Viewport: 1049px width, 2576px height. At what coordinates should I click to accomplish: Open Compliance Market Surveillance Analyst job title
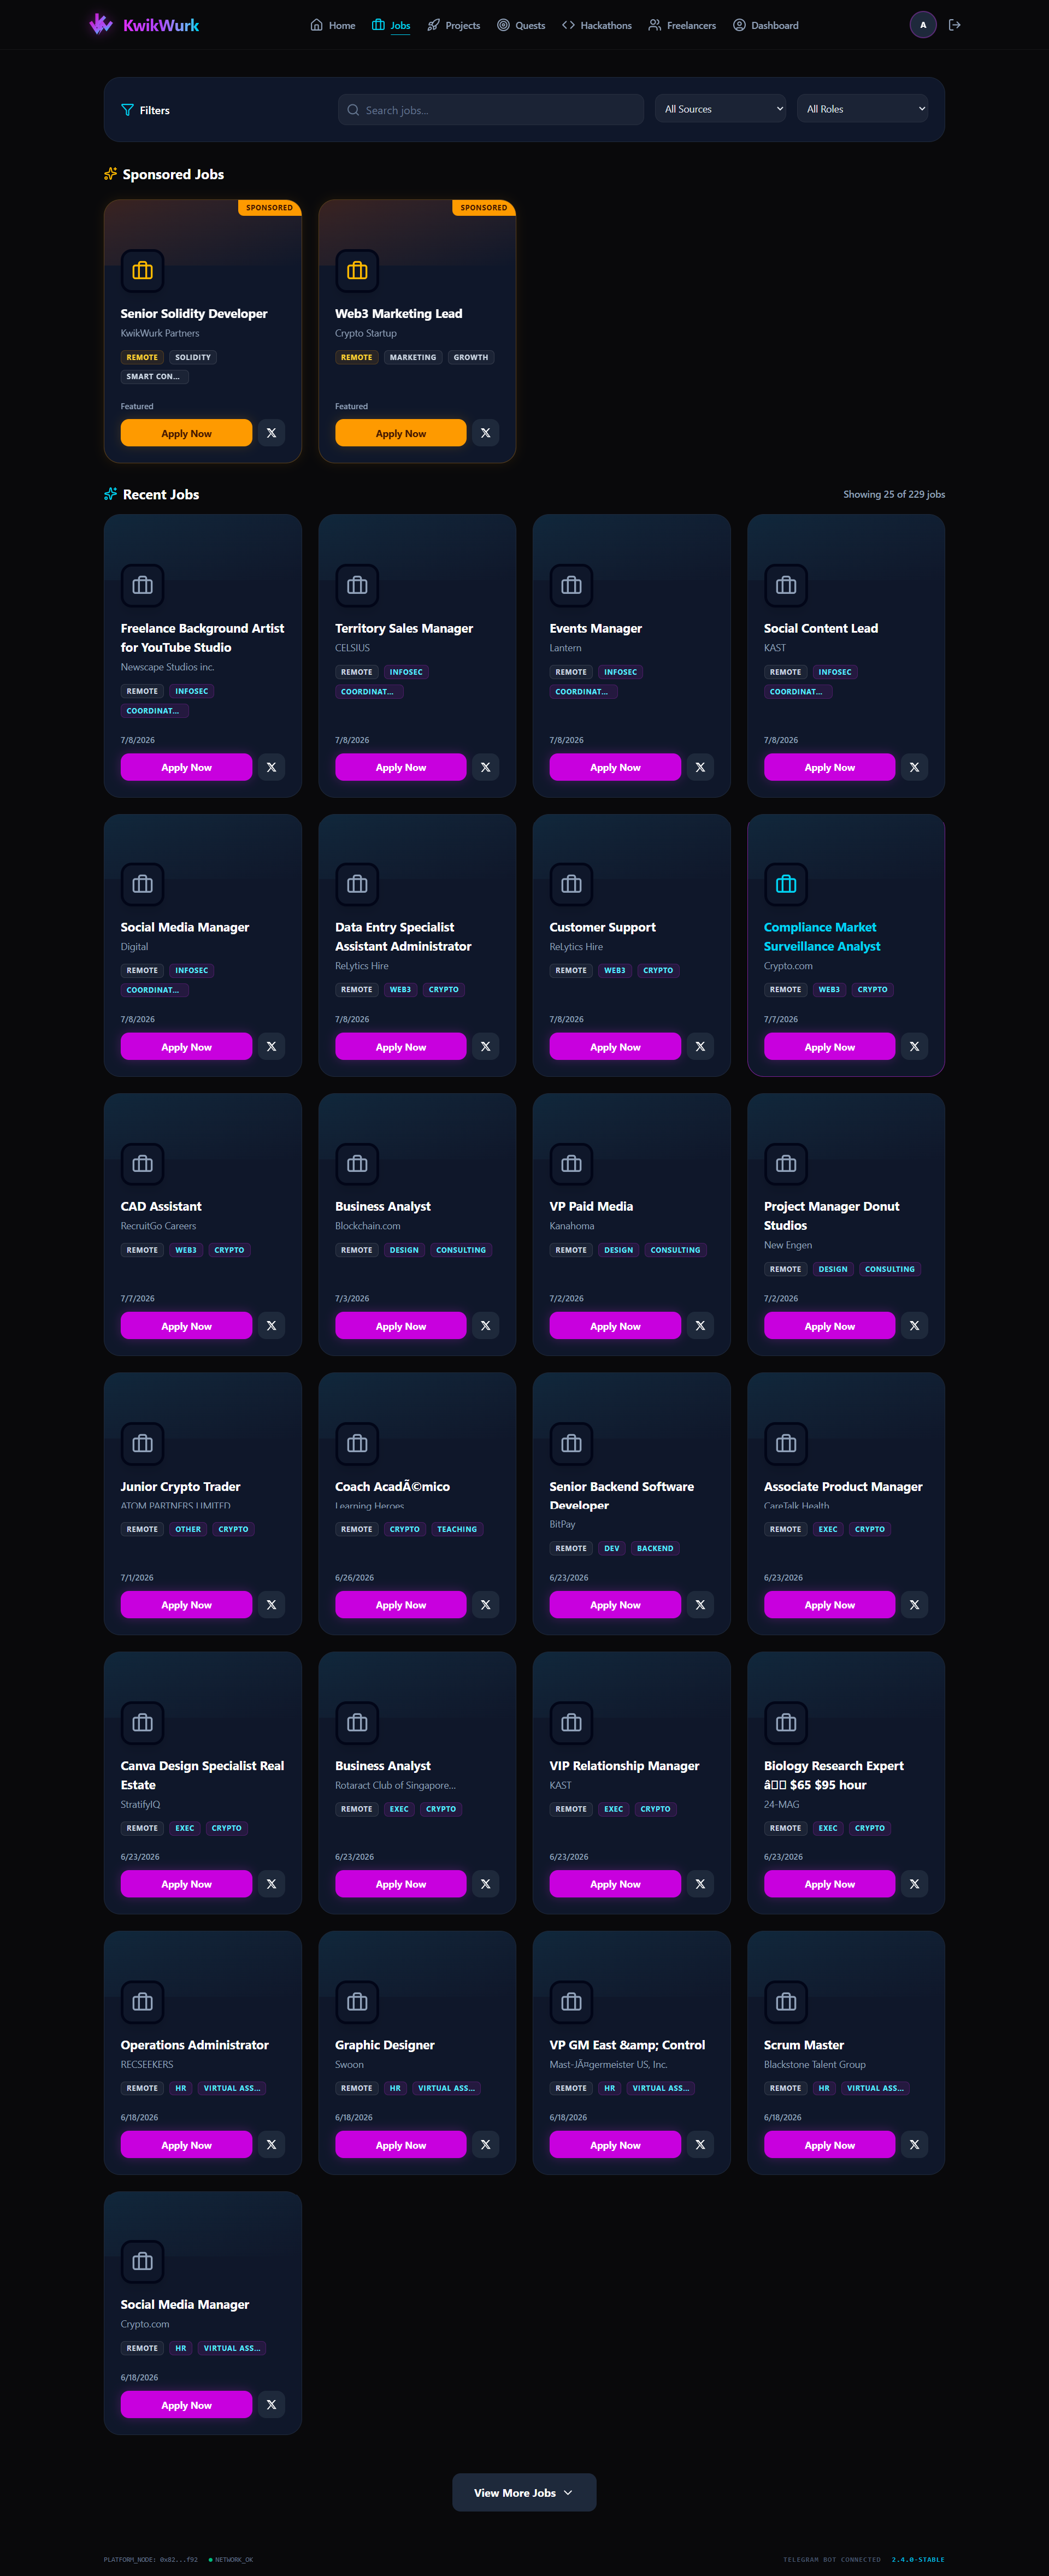click(822, 937)
